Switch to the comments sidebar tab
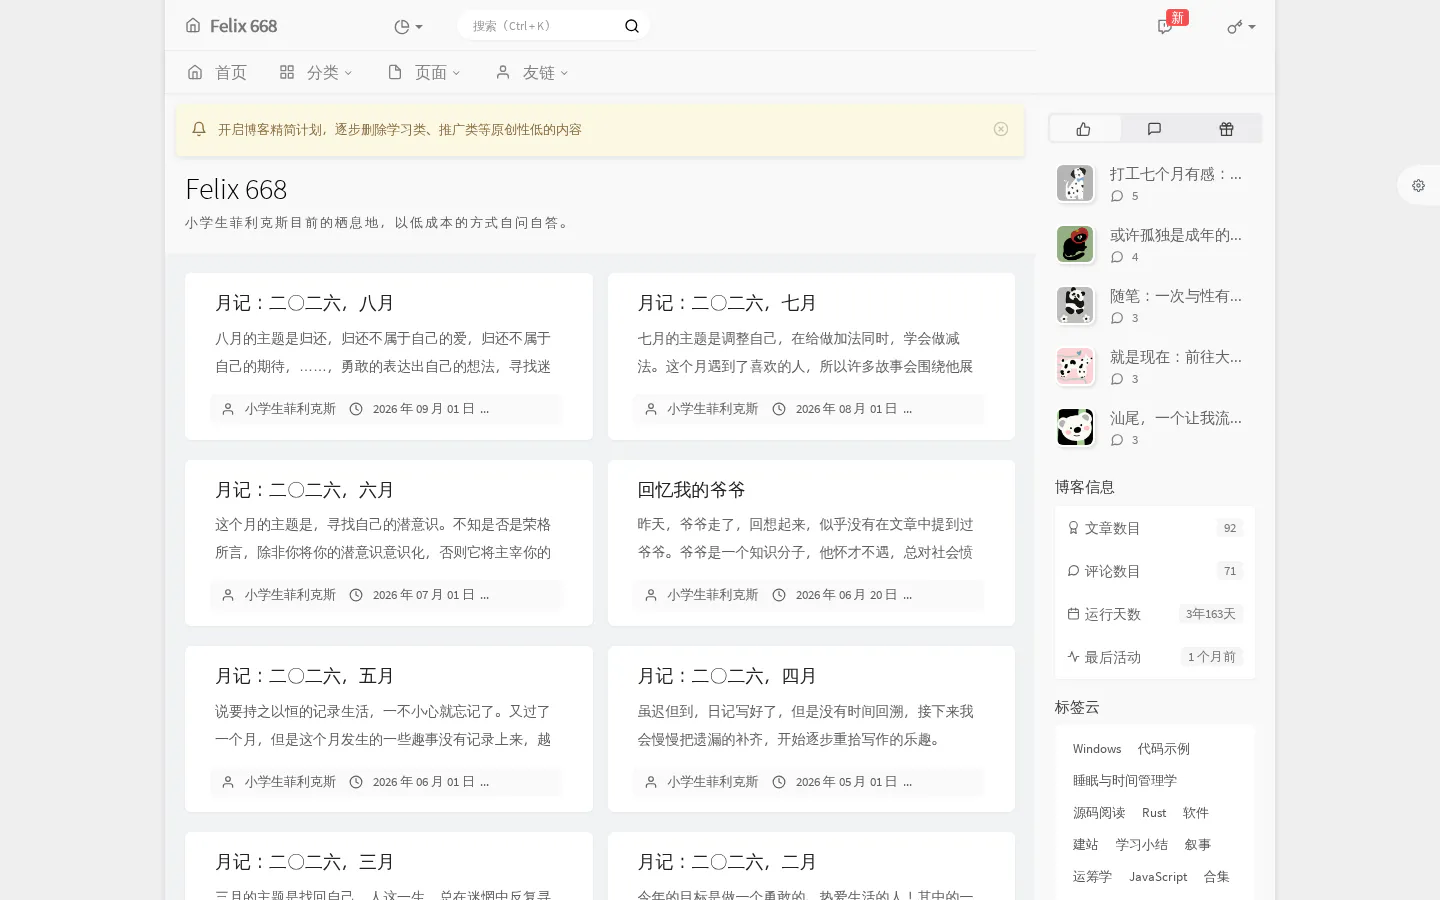The width and height of the screenshot is (1440, 900). pos(1155,128)
